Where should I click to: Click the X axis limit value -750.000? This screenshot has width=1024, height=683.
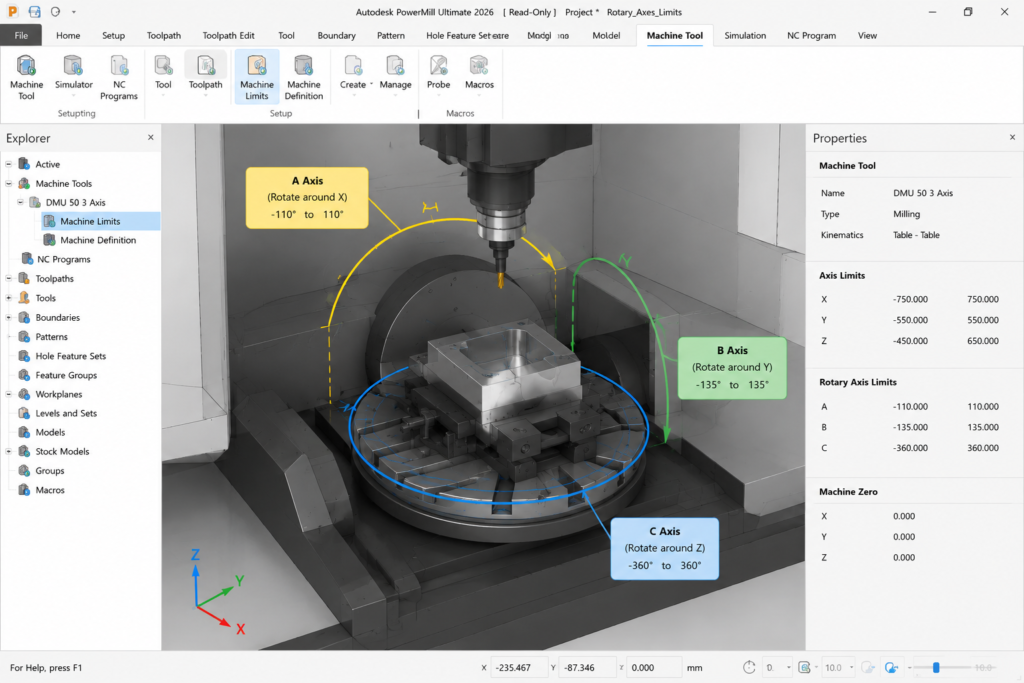point(910,299)
